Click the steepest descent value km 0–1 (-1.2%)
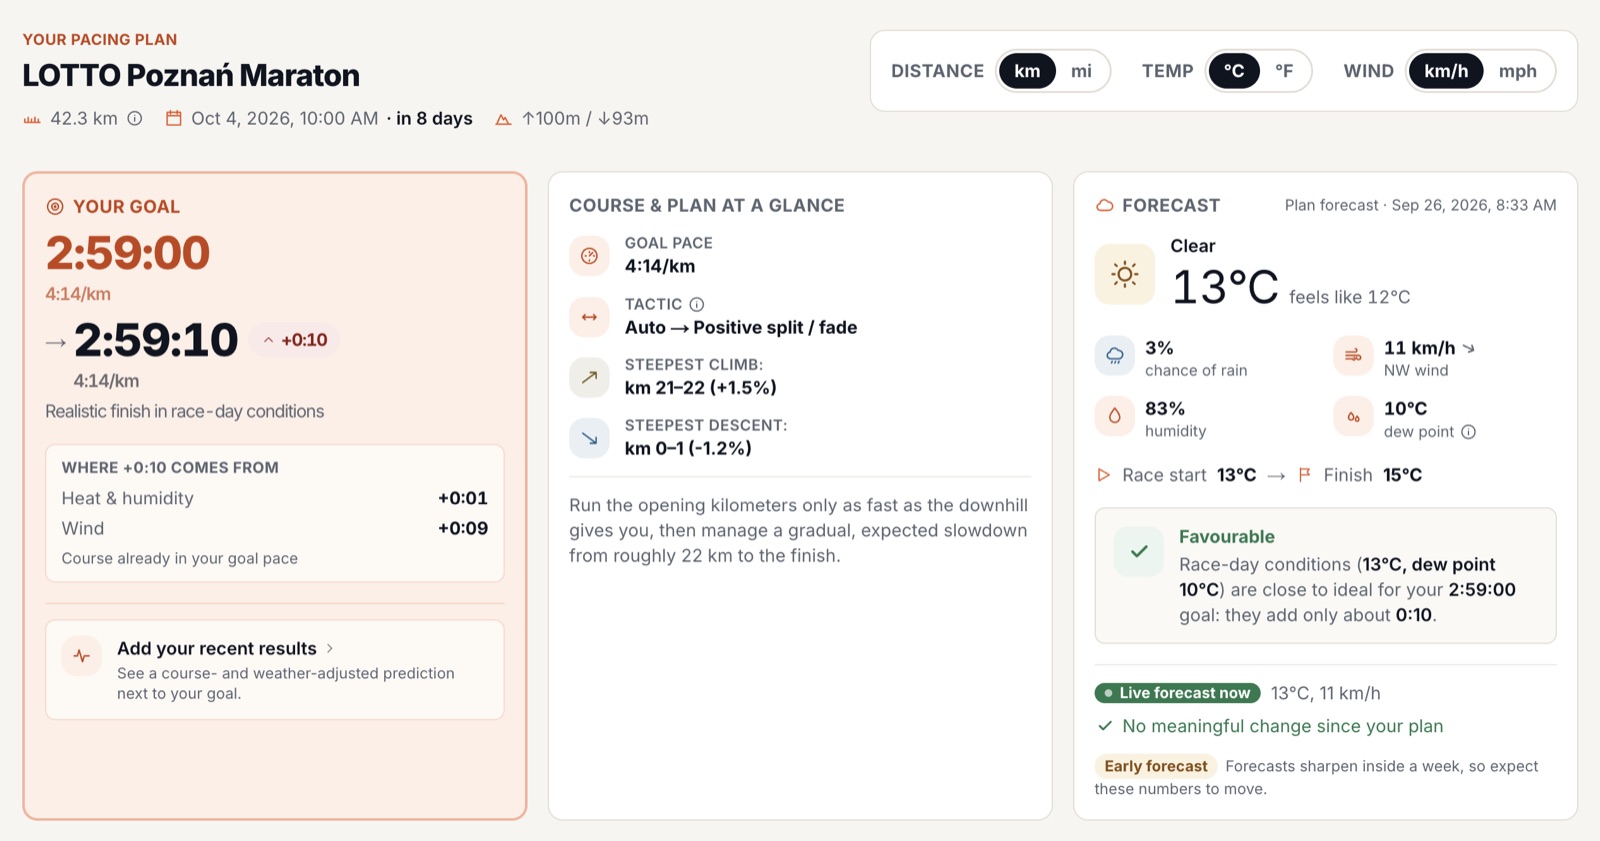 click(688, 448)
